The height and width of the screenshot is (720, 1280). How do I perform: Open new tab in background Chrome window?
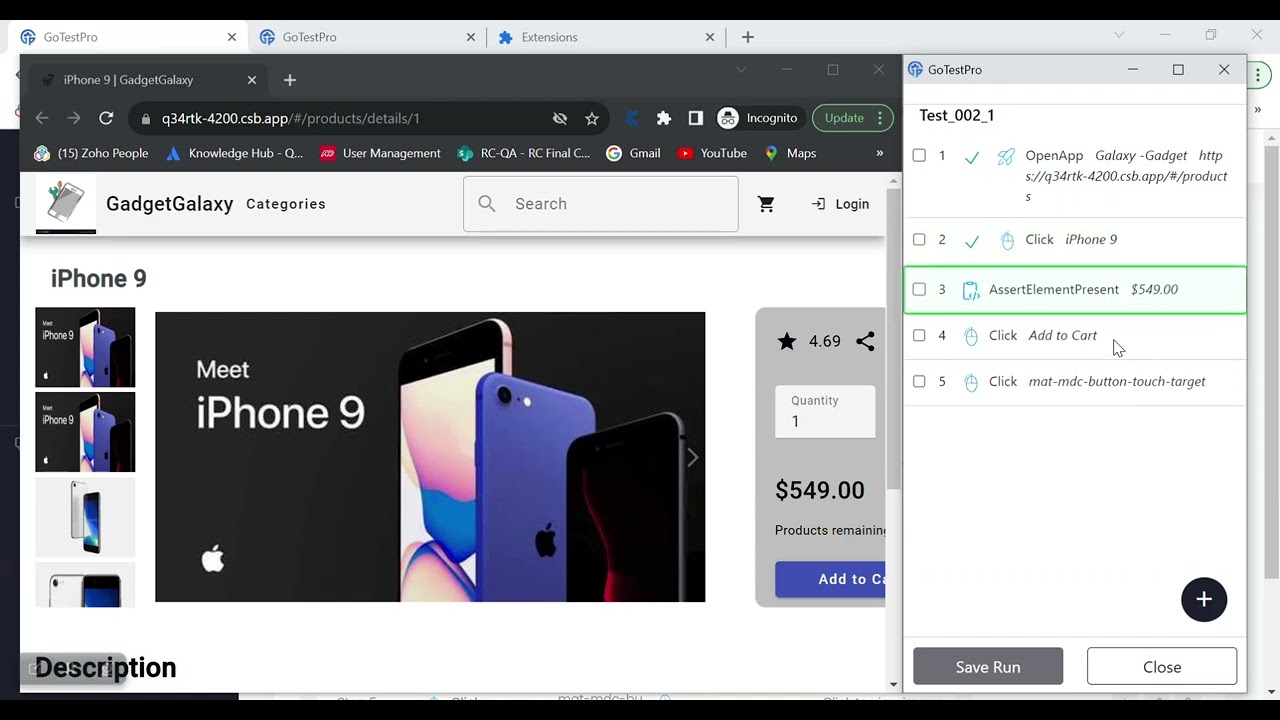tap(748, 37)
